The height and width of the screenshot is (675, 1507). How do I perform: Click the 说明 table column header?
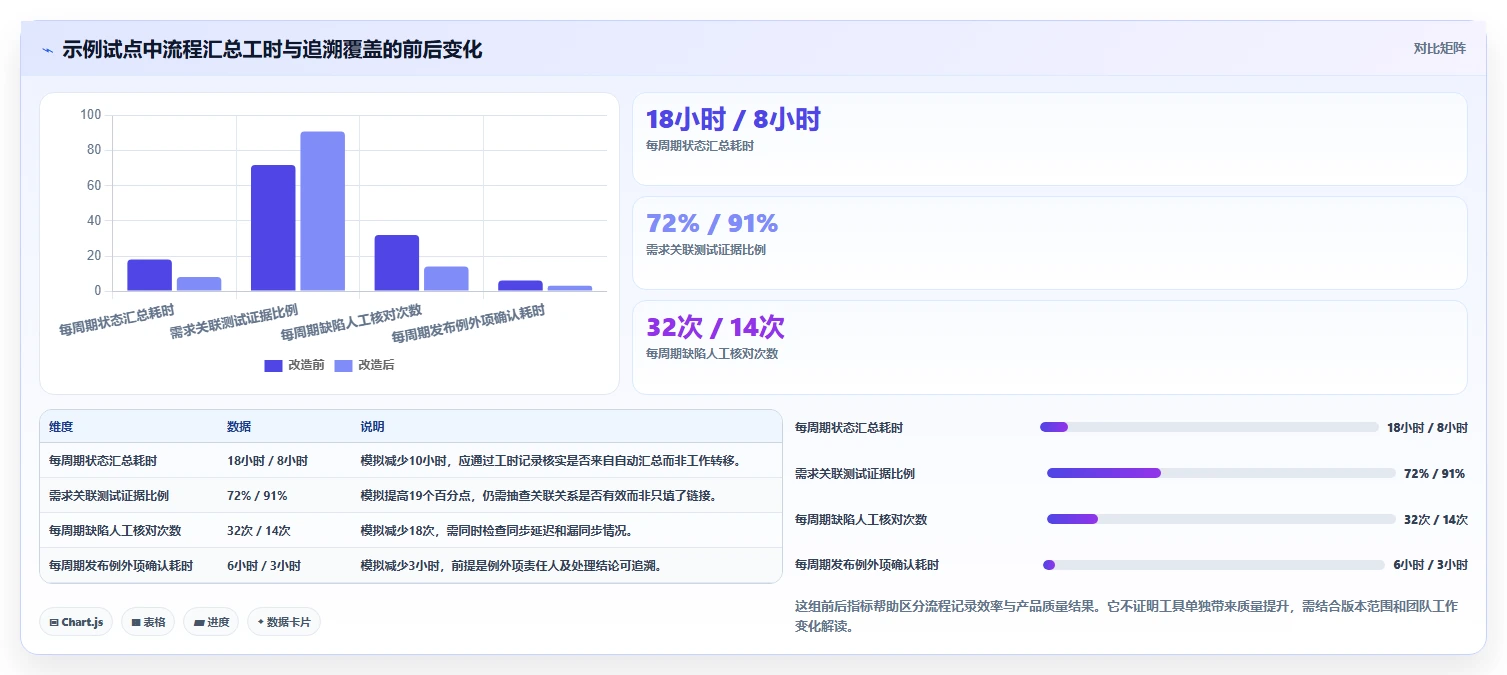coord(373,427)
